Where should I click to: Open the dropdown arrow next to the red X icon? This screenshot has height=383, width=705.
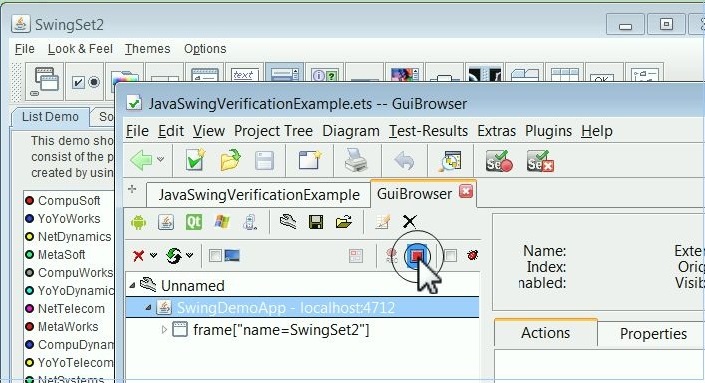(153, 255)
